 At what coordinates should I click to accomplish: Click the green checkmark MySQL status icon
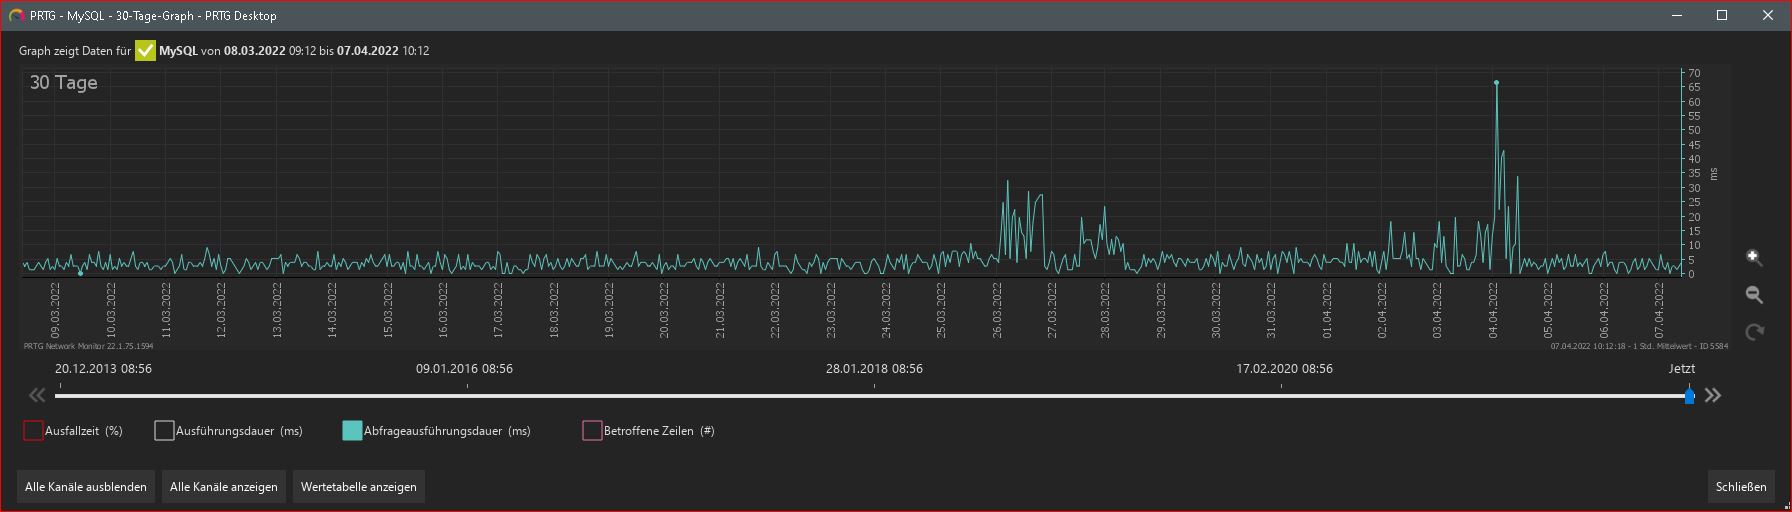coord(146,50)
